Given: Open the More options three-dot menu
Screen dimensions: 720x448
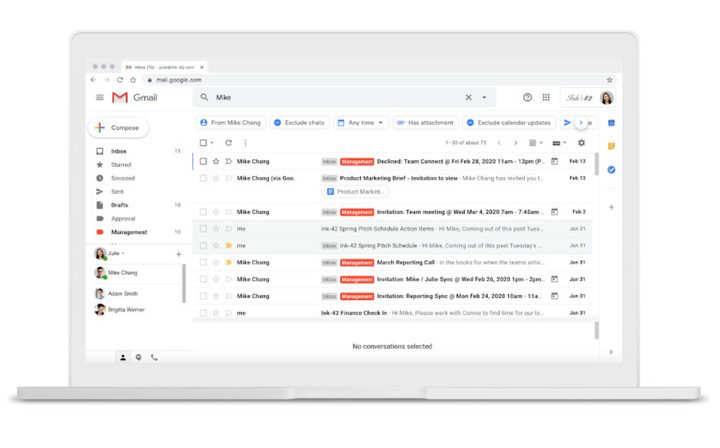Looking at the screenshot, I should (x=245, y=143).
